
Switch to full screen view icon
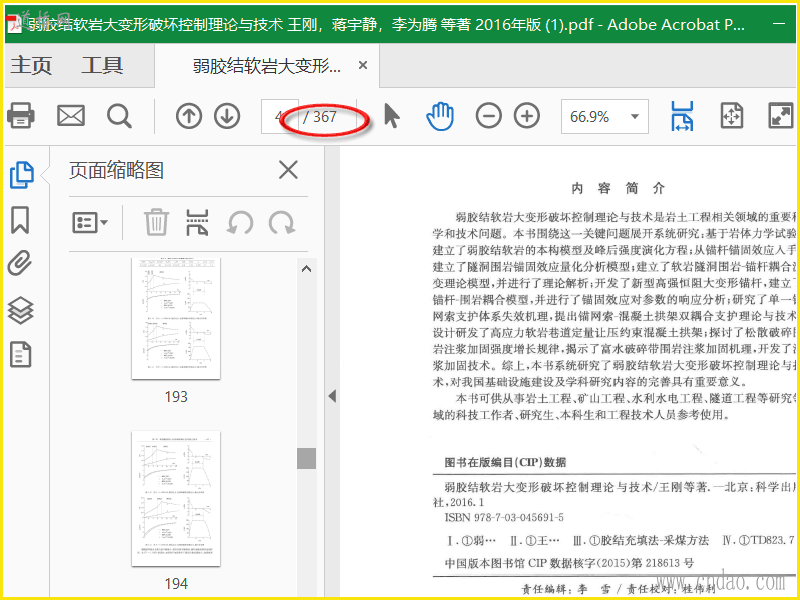pyautogui.click(x=781, y=116)
